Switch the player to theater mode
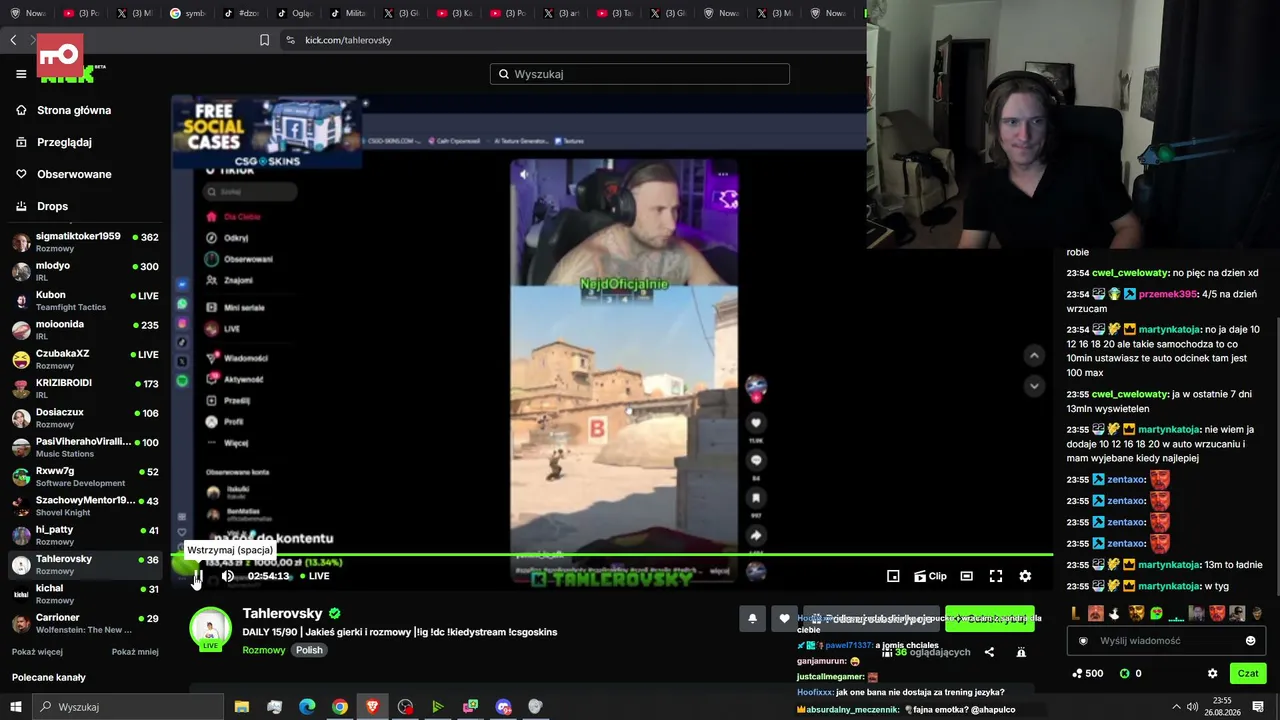The width and height of the screenshot is (1280, 720). pyautogui.click(x=966, y=576)
